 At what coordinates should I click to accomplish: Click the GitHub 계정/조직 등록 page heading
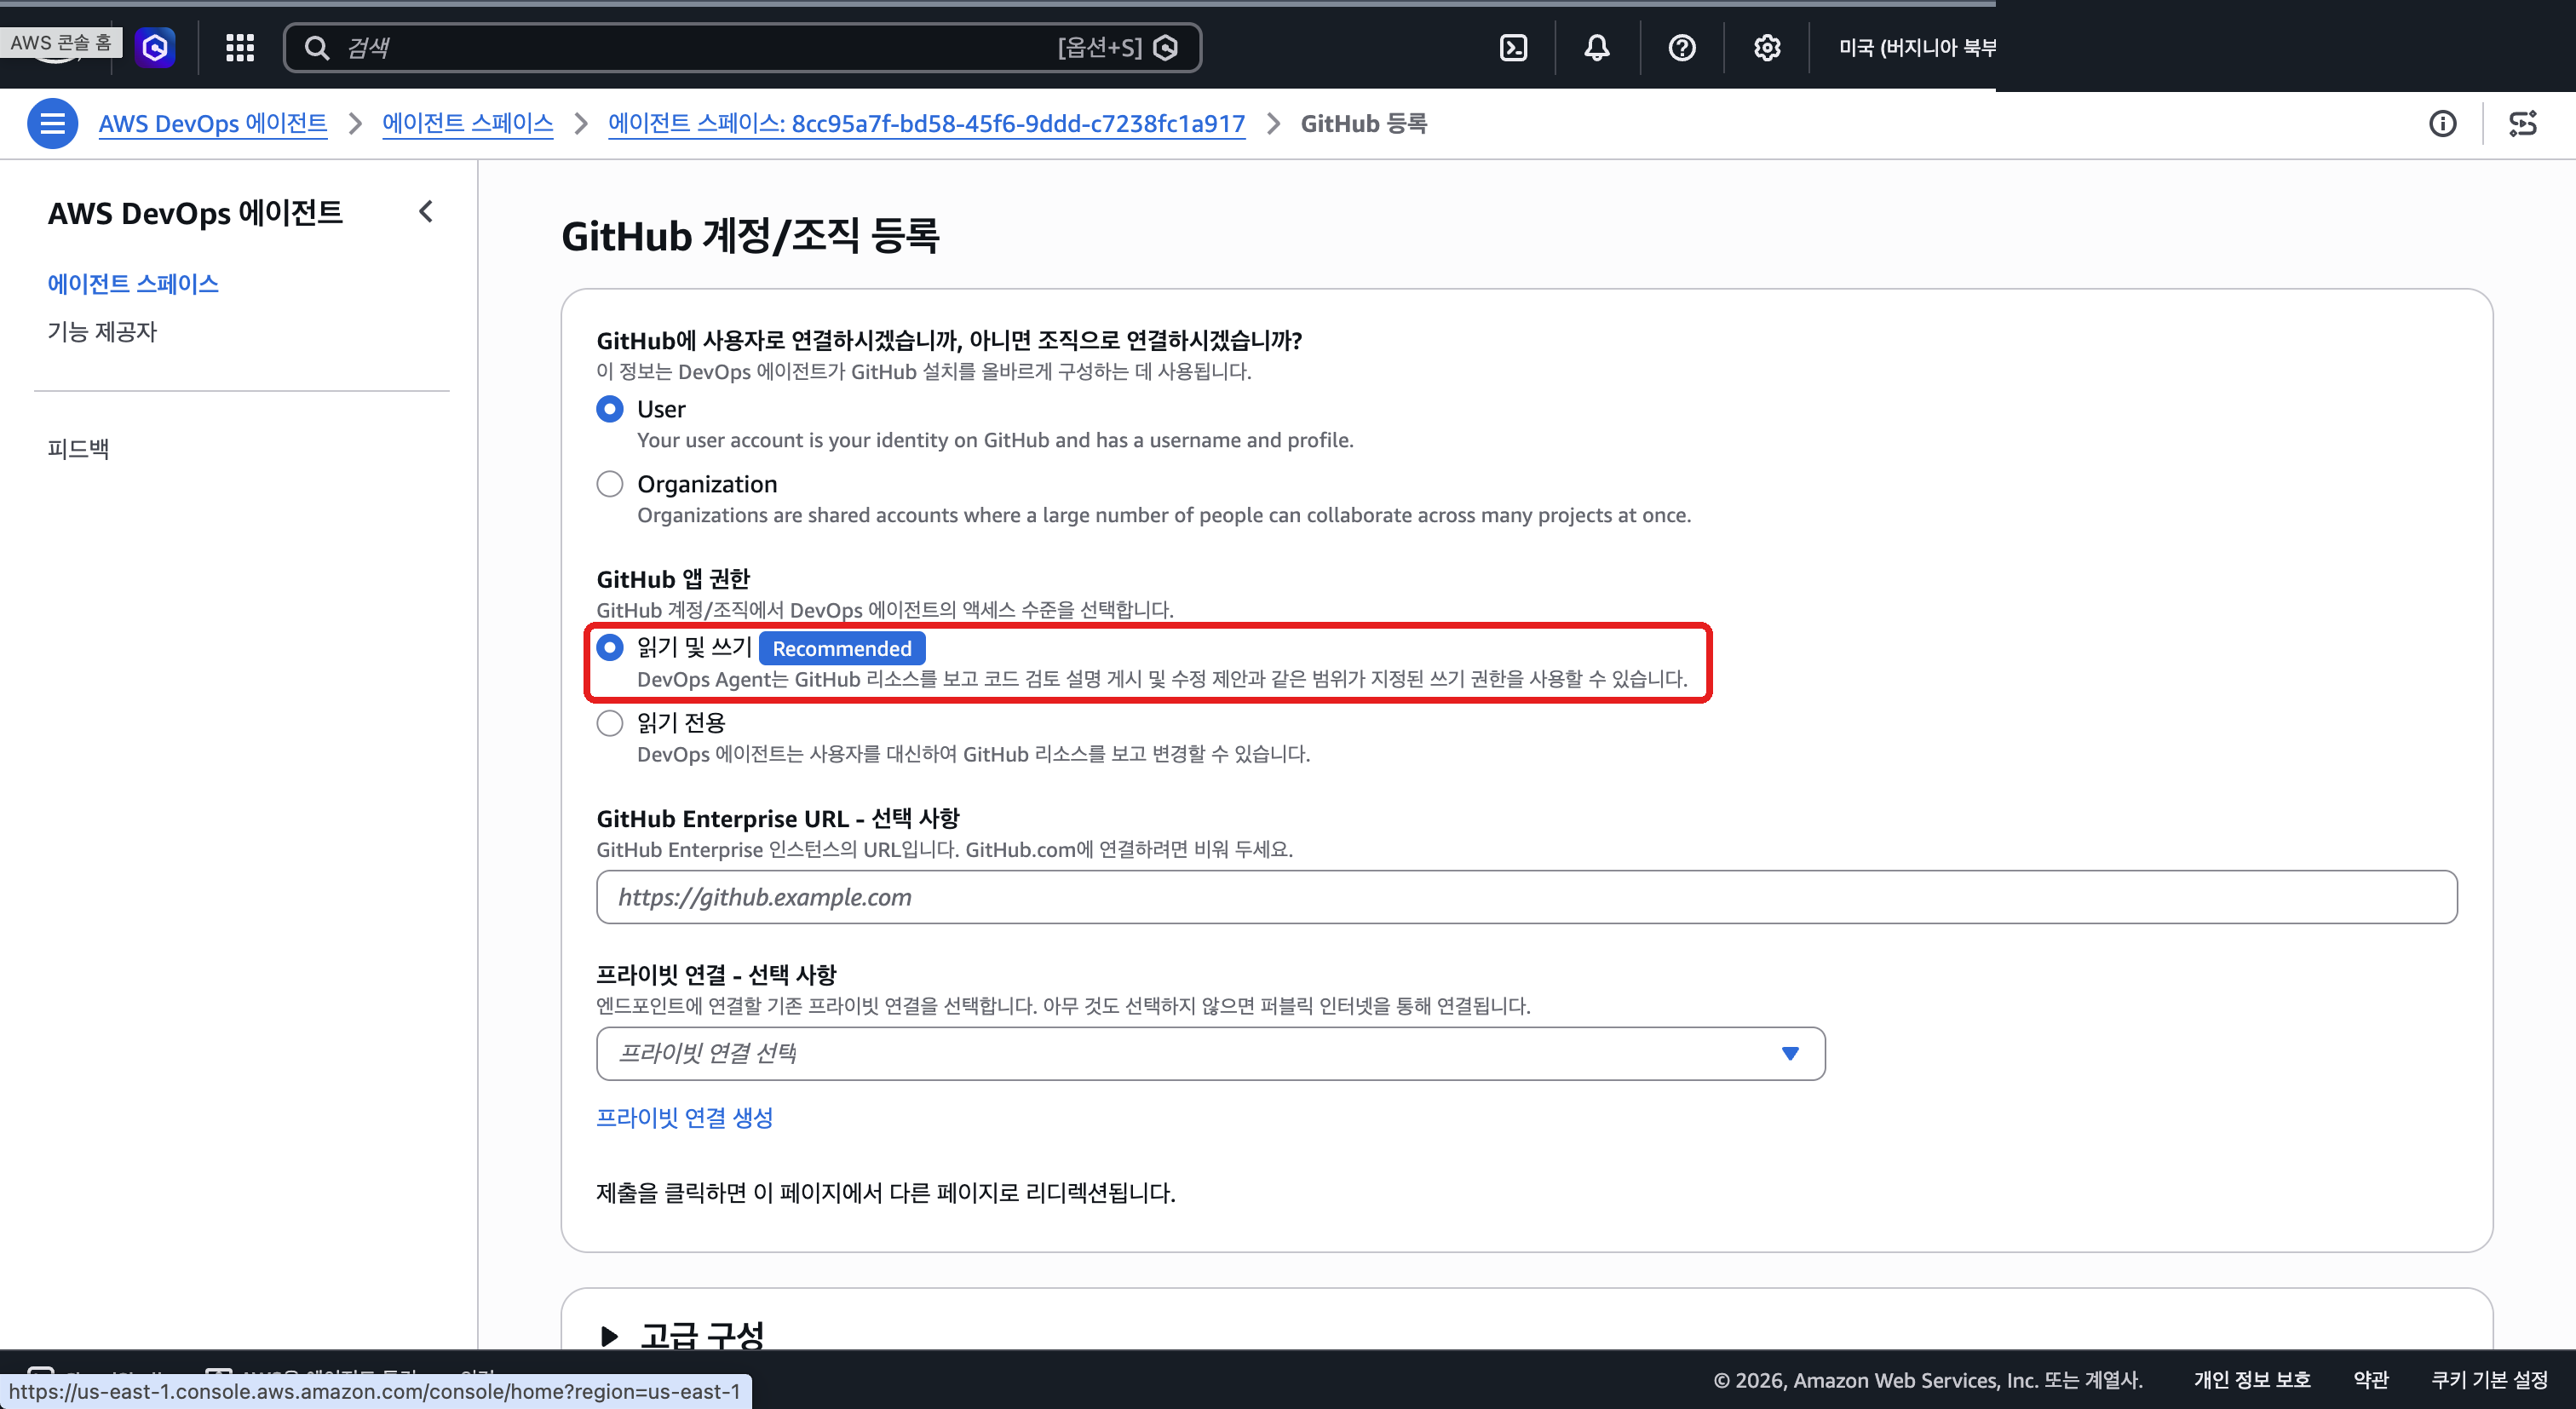click(x=750, y=236)
